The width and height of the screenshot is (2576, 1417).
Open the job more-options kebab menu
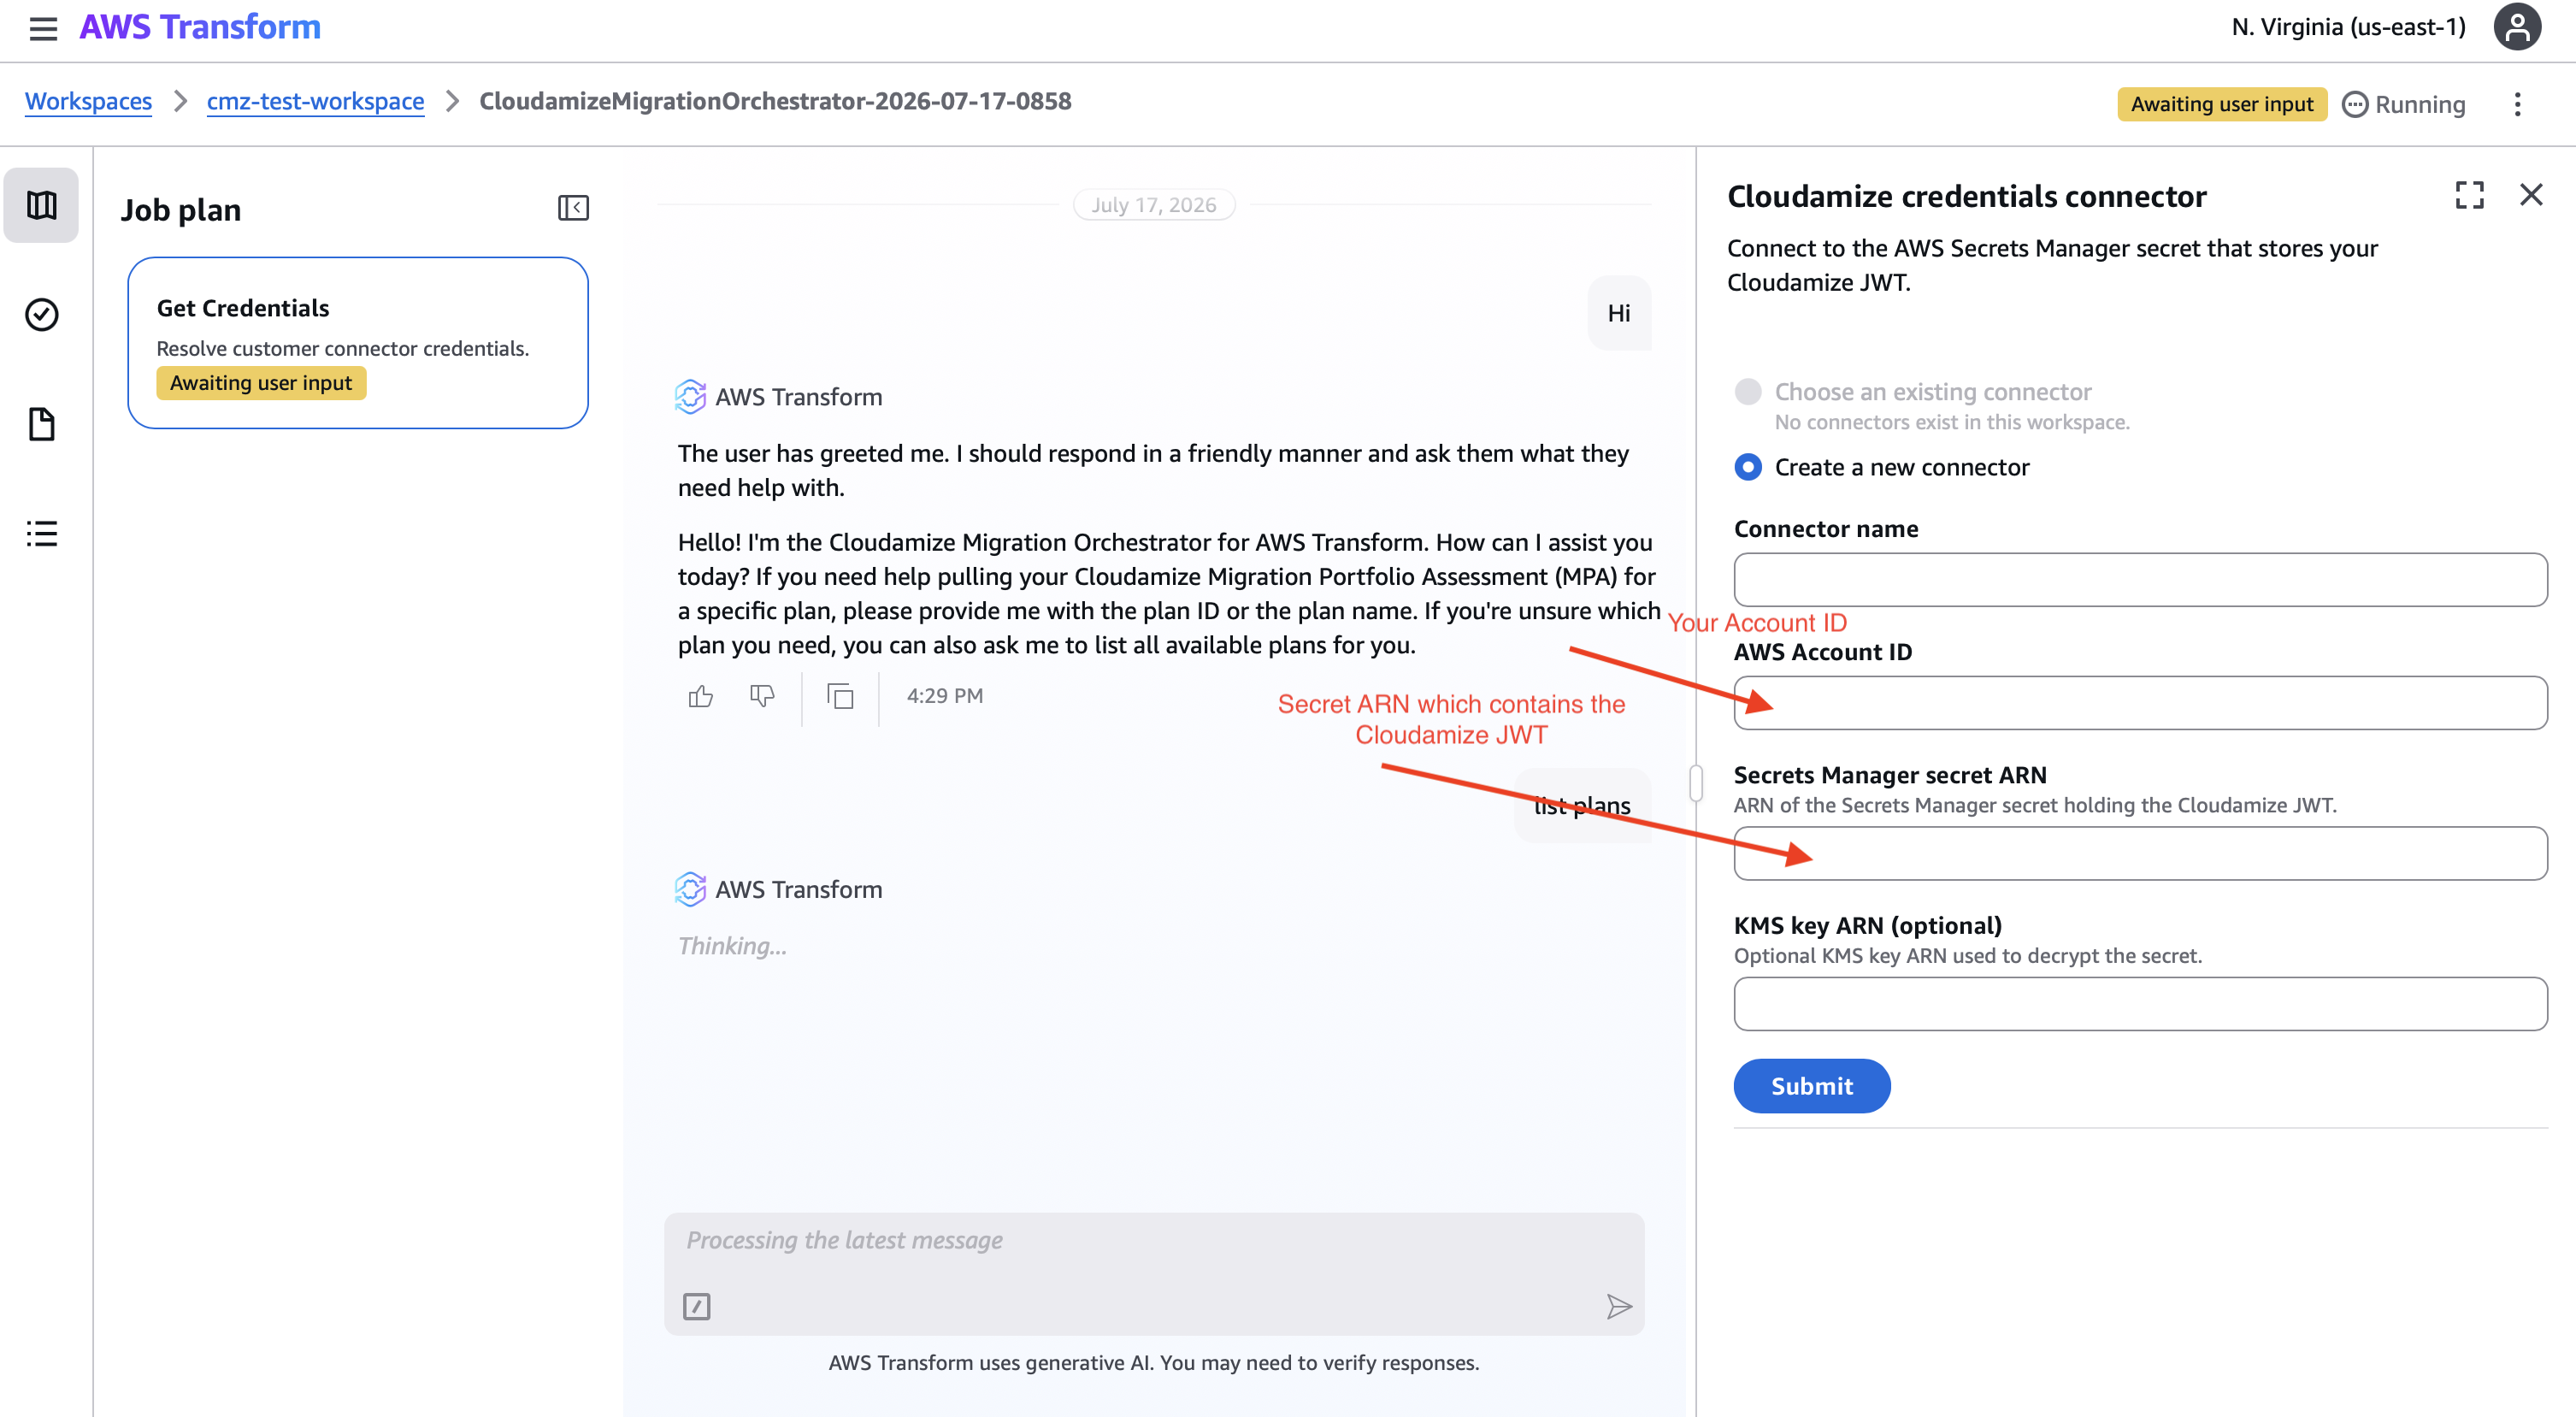point(2517,104)
